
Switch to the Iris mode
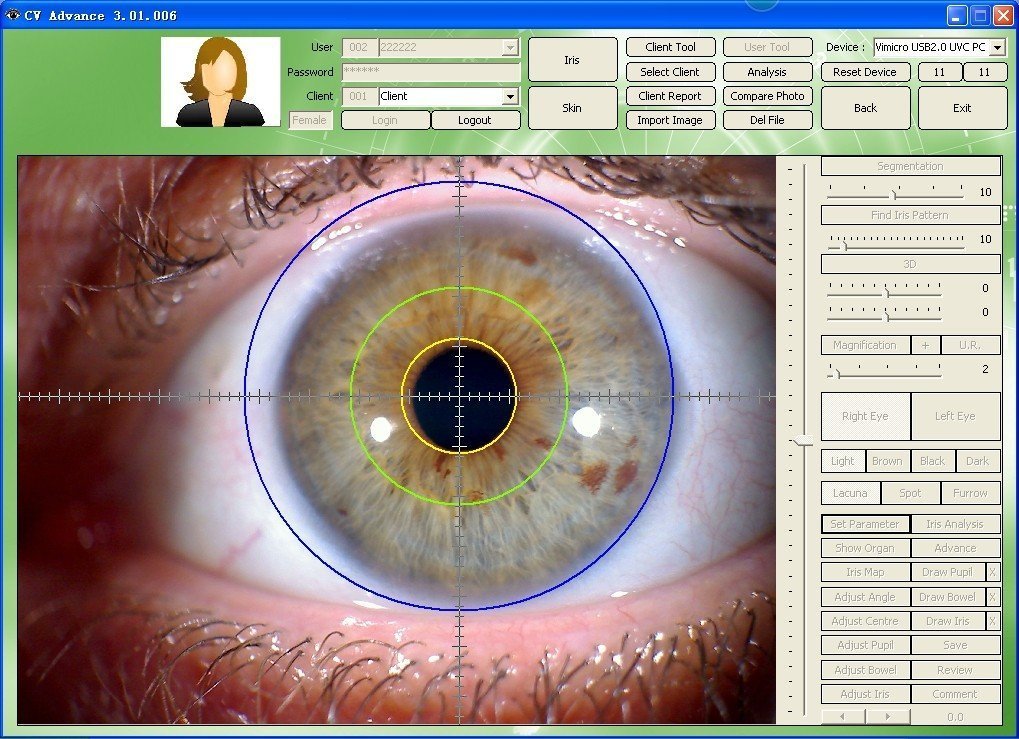(x=571, y=59)
